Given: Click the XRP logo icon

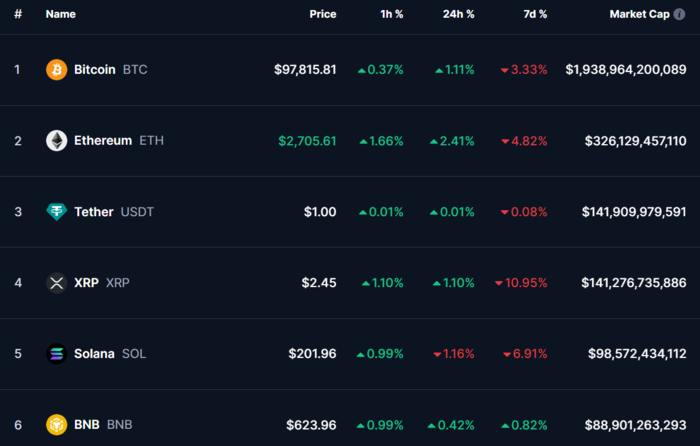Looking at the screenshot, I should pyautogui.click(x=57, y=283).
